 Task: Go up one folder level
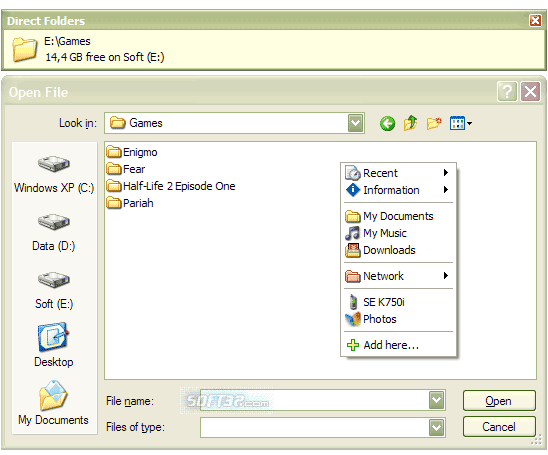pyautogui.click(x=411, y=123)
